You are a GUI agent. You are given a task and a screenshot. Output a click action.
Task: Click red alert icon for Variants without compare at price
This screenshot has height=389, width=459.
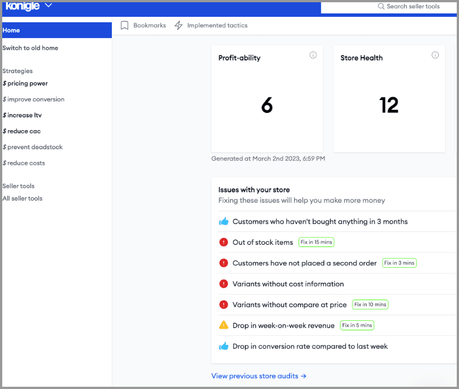pos(223,304)
